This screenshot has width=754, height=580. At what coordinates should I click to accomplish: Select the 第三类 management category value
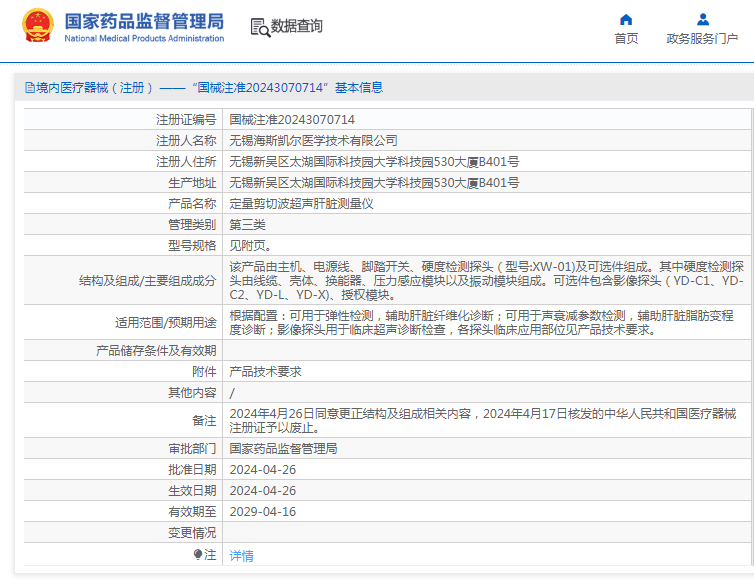pos(247,225)
